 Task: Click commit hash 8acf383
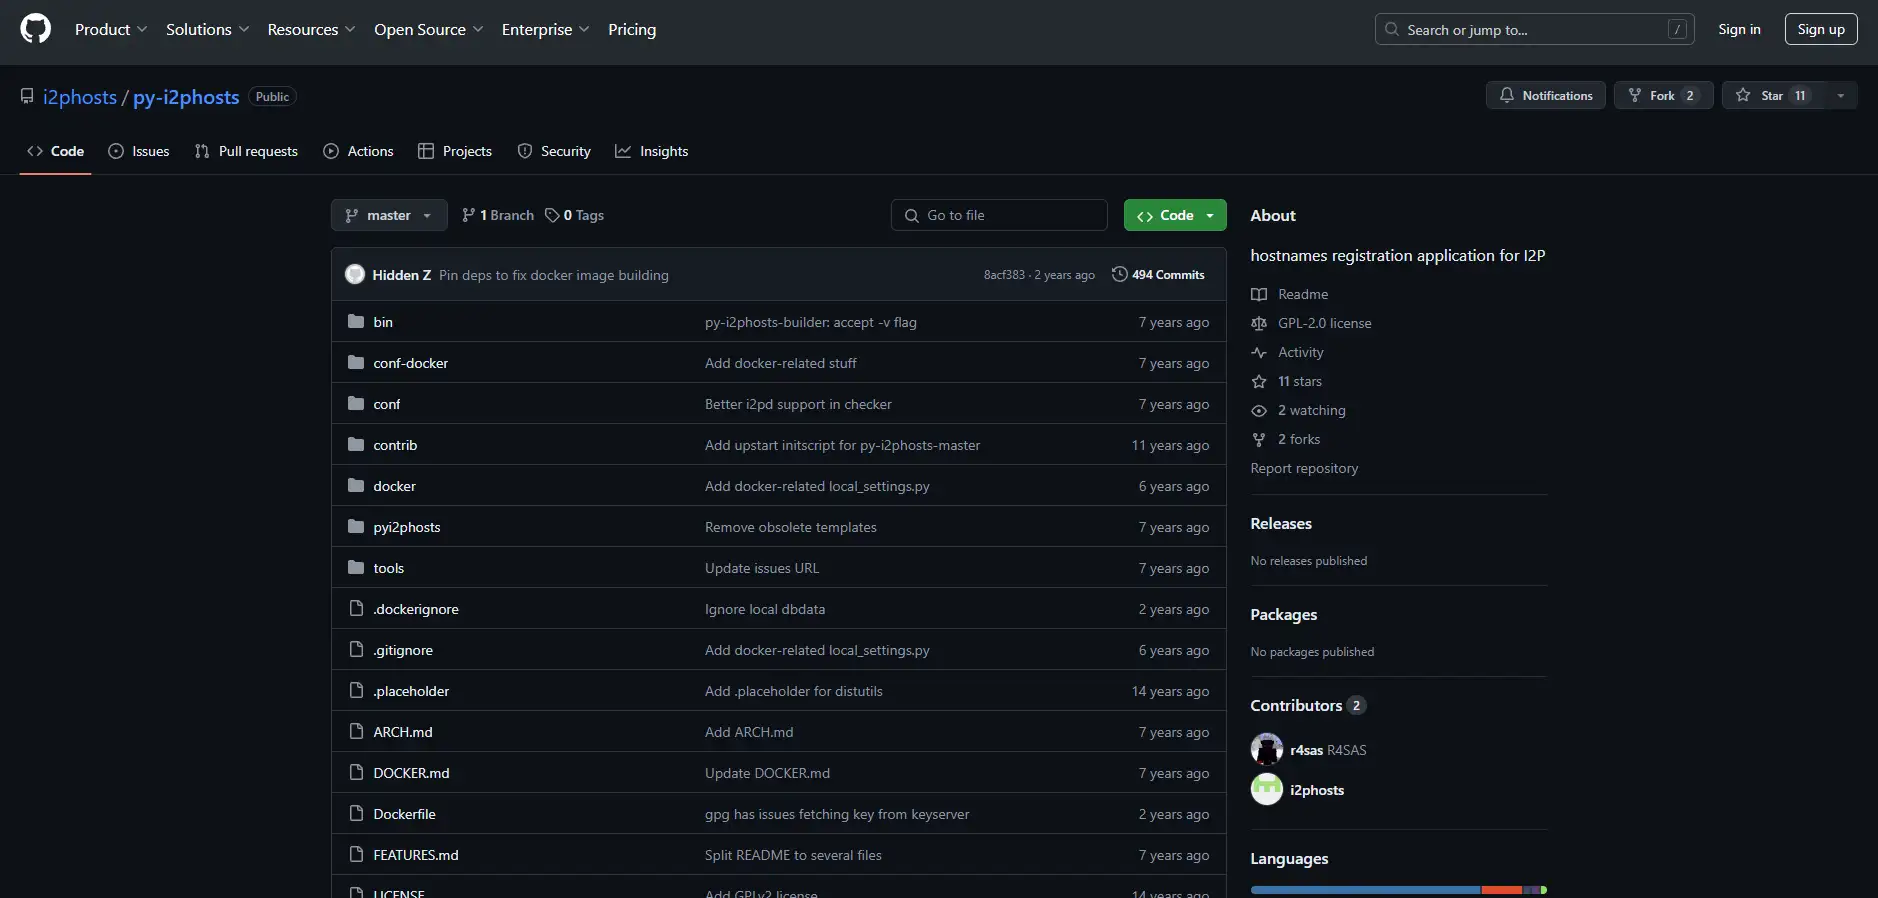coord(1004,275)
